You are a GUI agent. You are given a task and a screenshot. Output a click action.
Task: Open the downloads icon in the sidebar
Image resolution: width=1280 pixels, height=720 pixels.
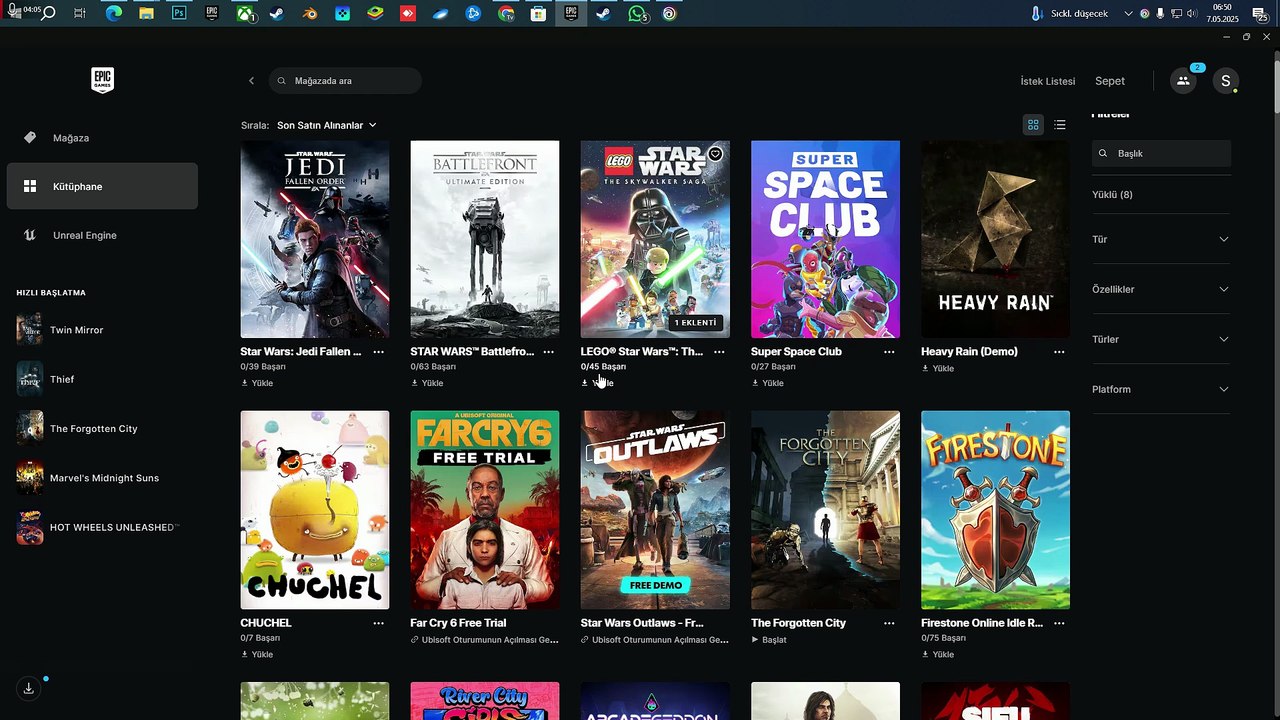(29, 688)
